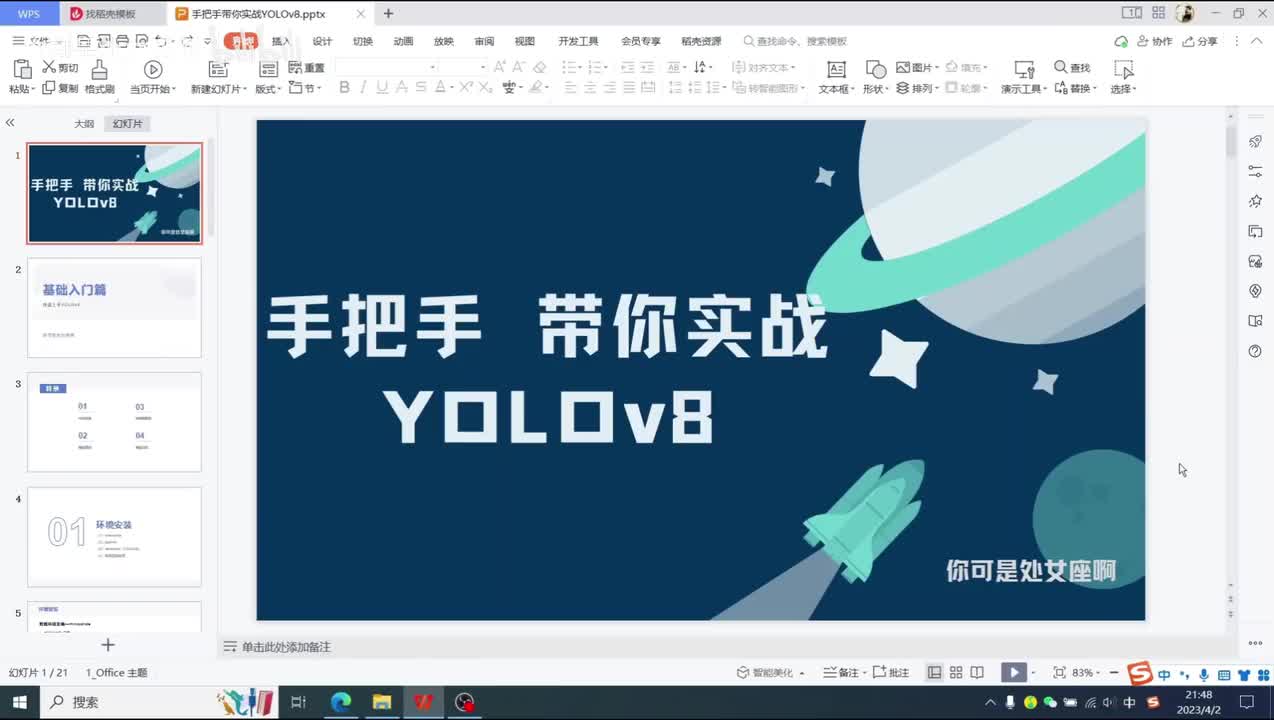The image size is (1274, 720).
Task: Click the Find (查找) magnifier icon
Action: [x=1061, y=67]
